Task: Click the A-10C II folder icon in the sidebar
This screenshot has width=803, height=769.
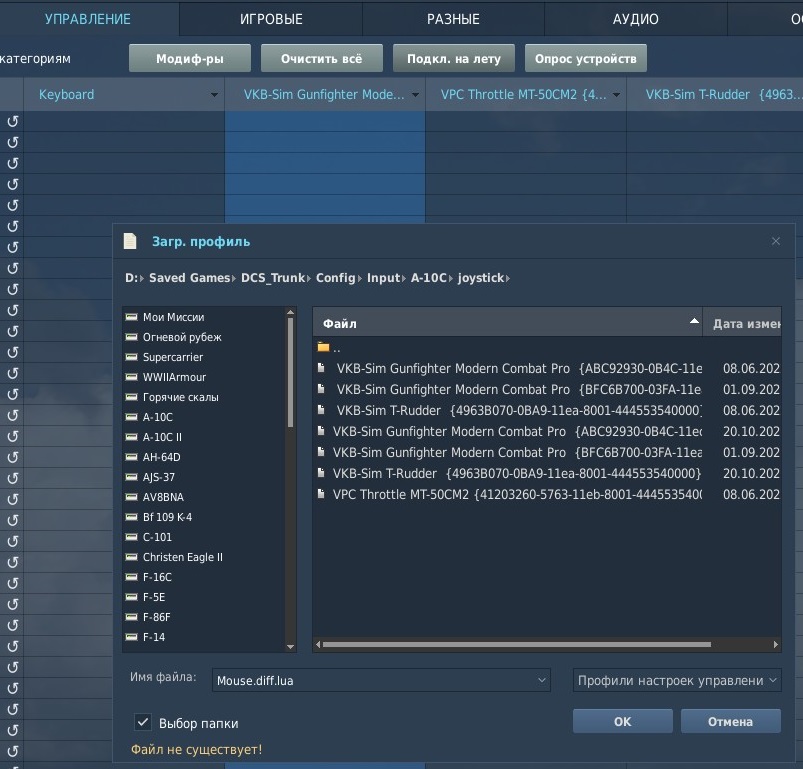Action: [x=132, y=437]
